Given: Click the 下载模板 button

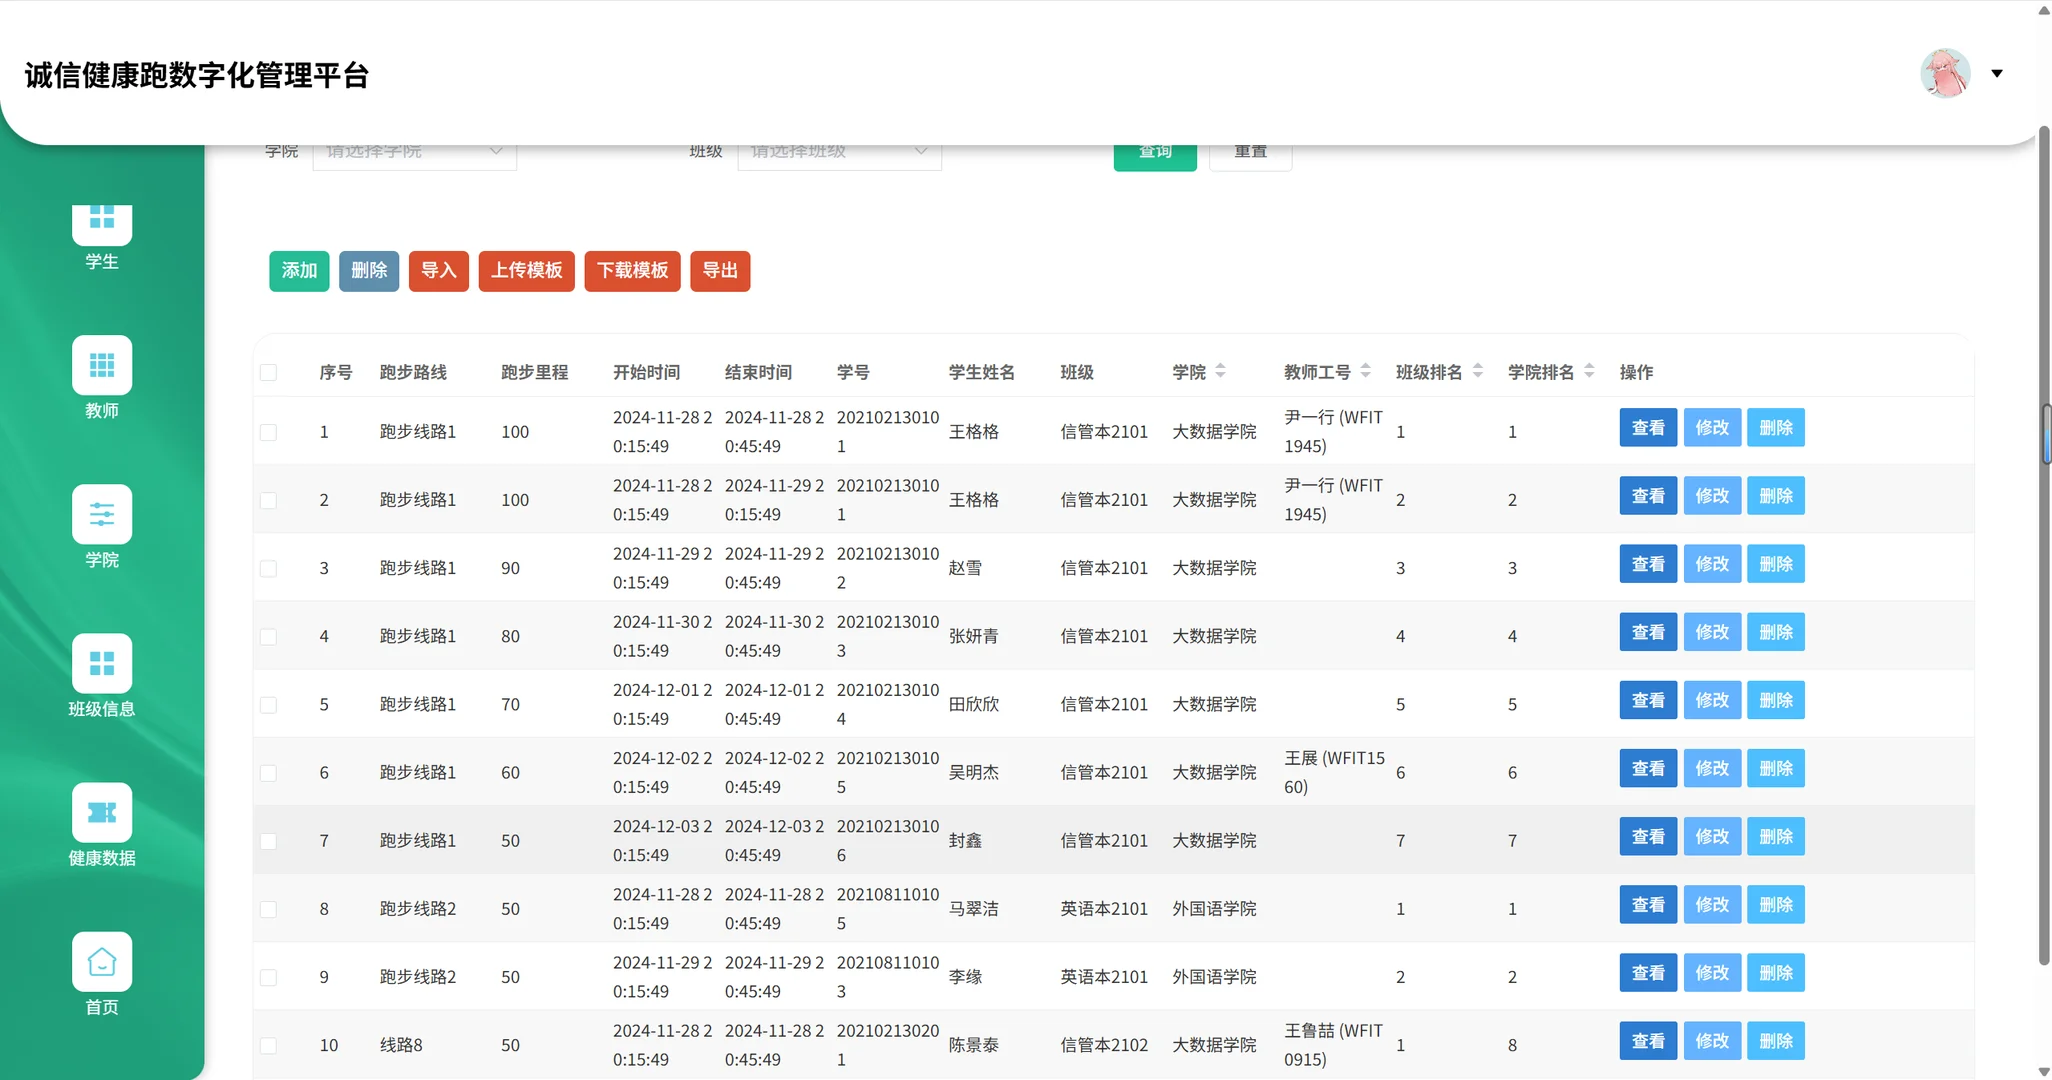Looking at the screenshot, I should click(x=632, y=271).
